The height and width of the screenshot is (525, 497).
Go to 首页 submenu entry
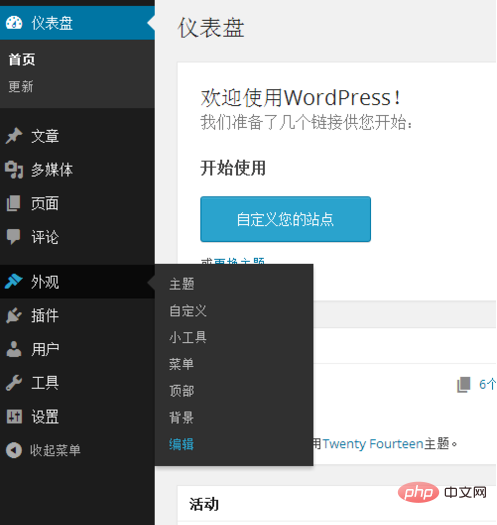coord(22,60)
